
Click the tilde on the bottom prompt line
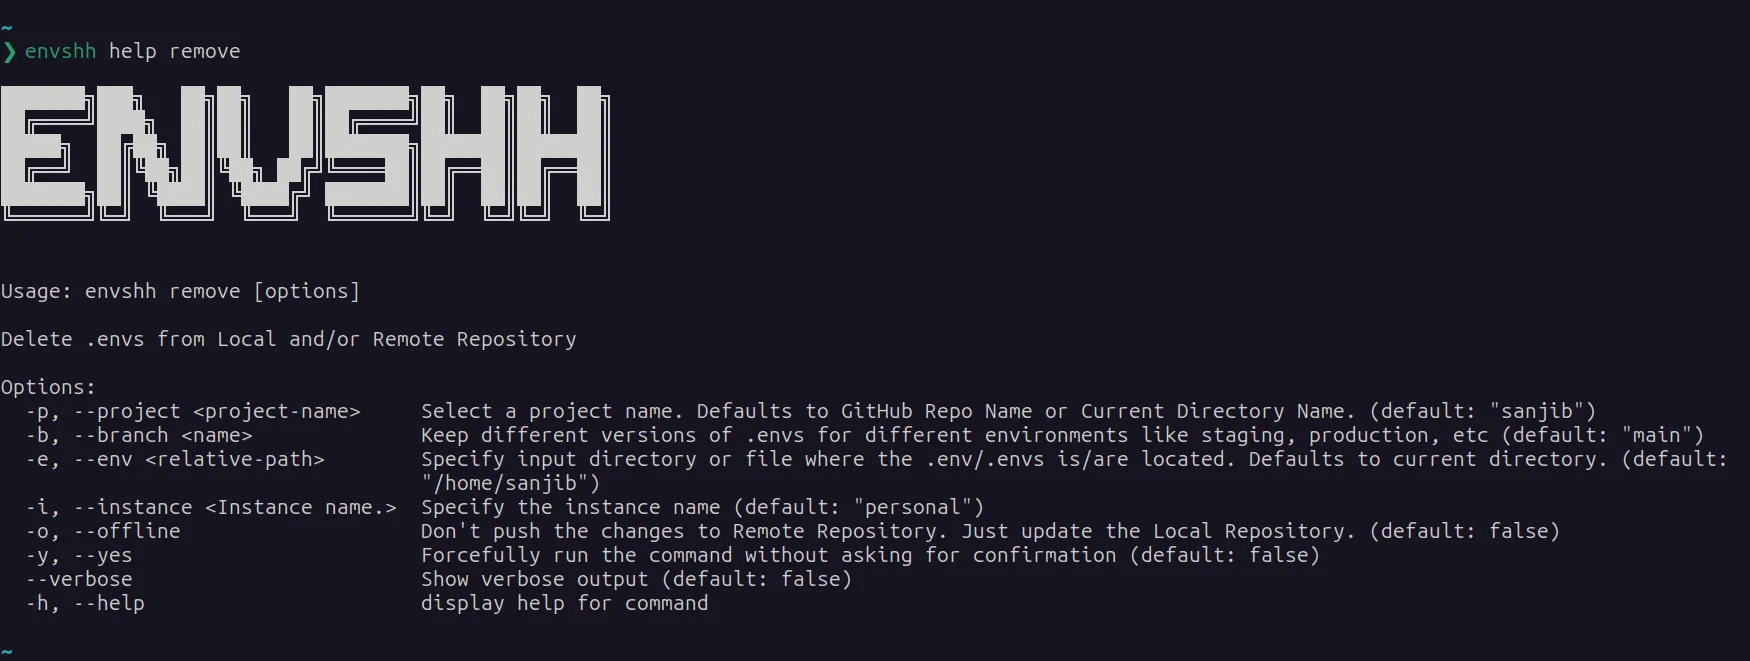coord(6,651)
